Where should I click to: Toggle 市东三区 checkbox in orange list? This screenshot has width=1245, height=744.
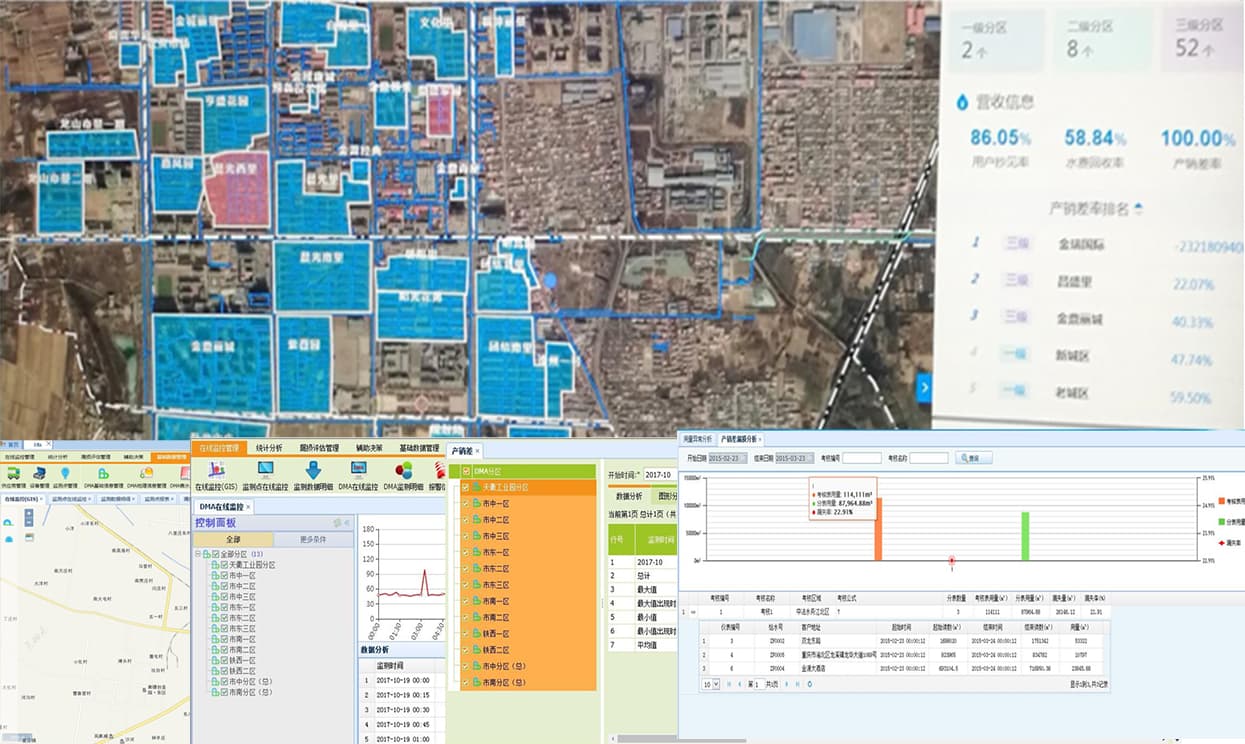(465, 585)
